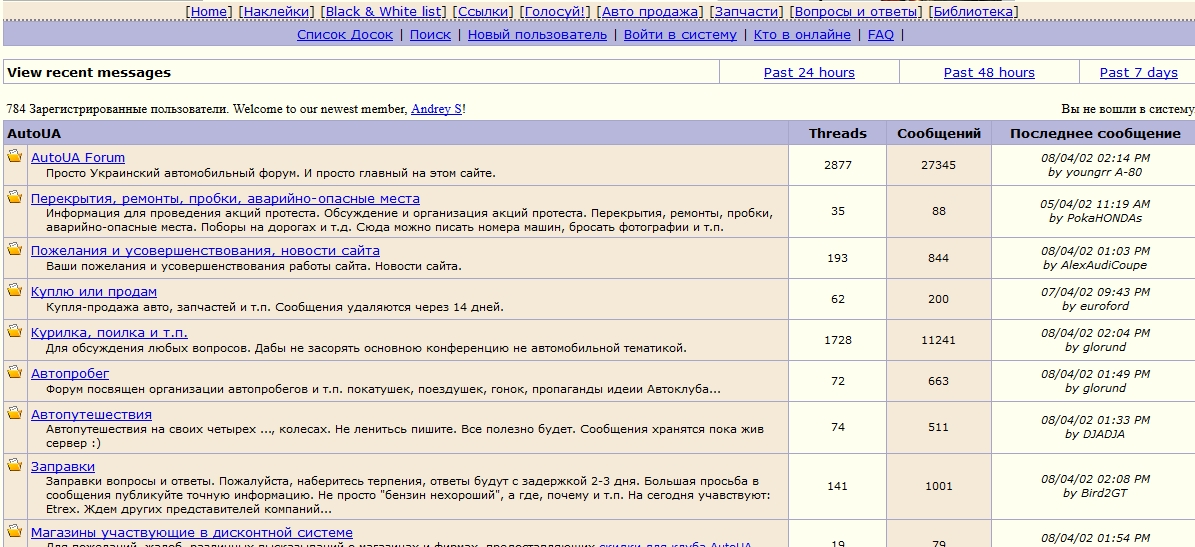Click folder icon next to Перекрытия, ремонты, пробки

point(15,197)
